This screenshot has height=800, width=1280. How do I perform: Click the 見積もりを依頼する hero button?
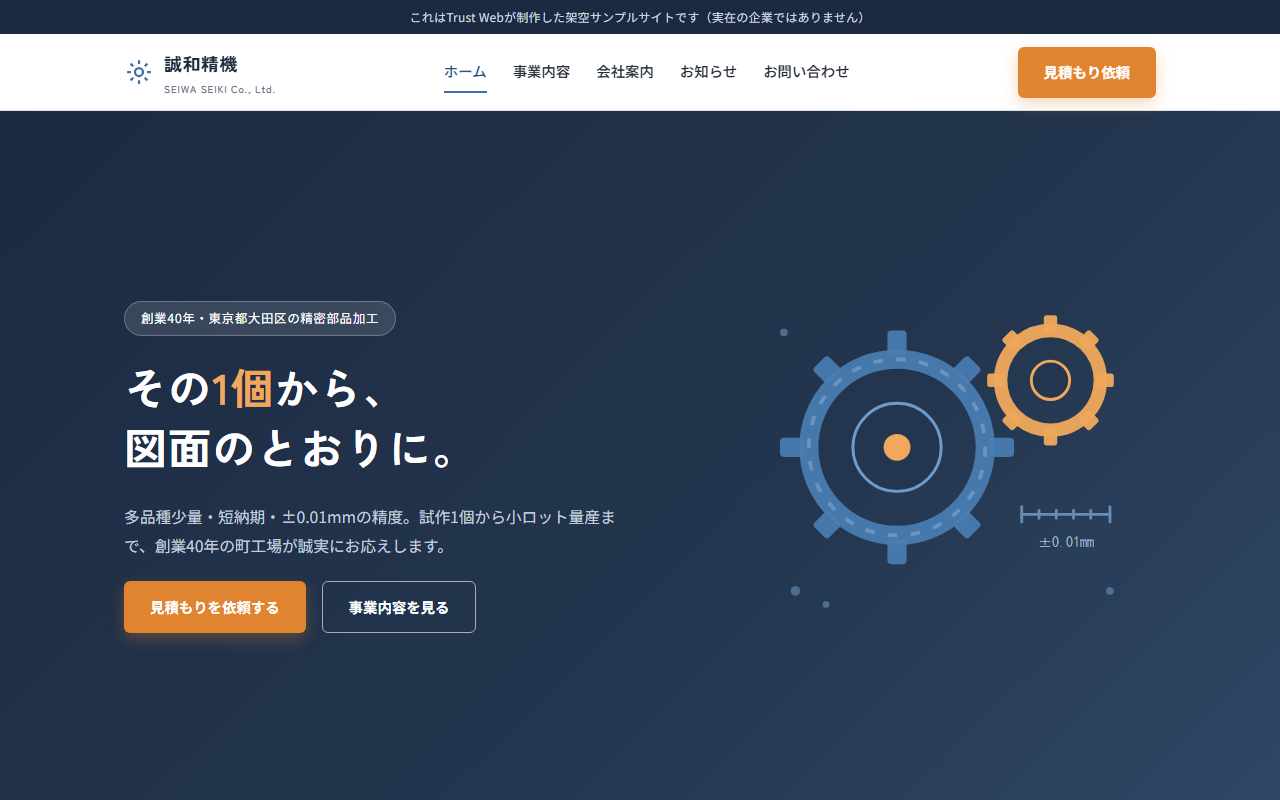[215, 607]
